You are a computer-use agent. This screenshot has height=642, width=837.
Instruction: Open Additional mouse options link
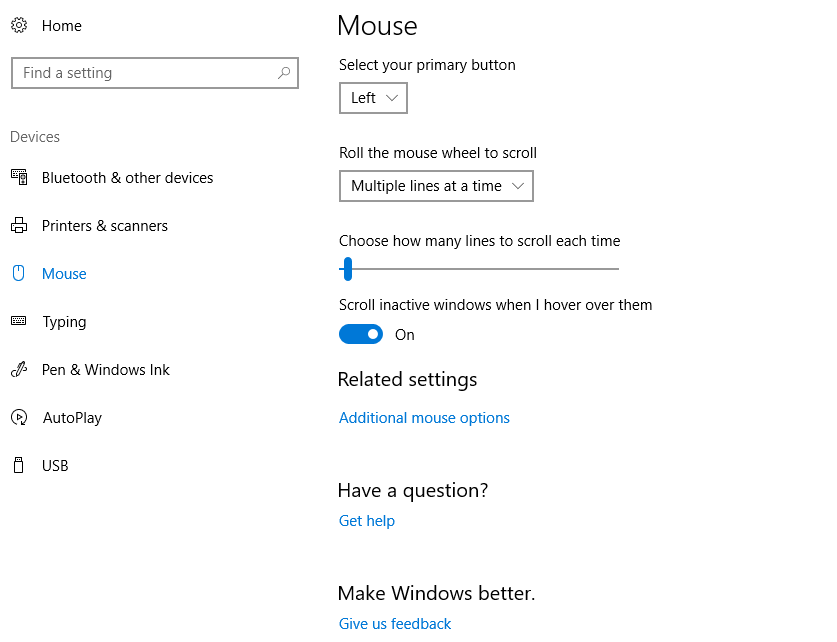424,418
